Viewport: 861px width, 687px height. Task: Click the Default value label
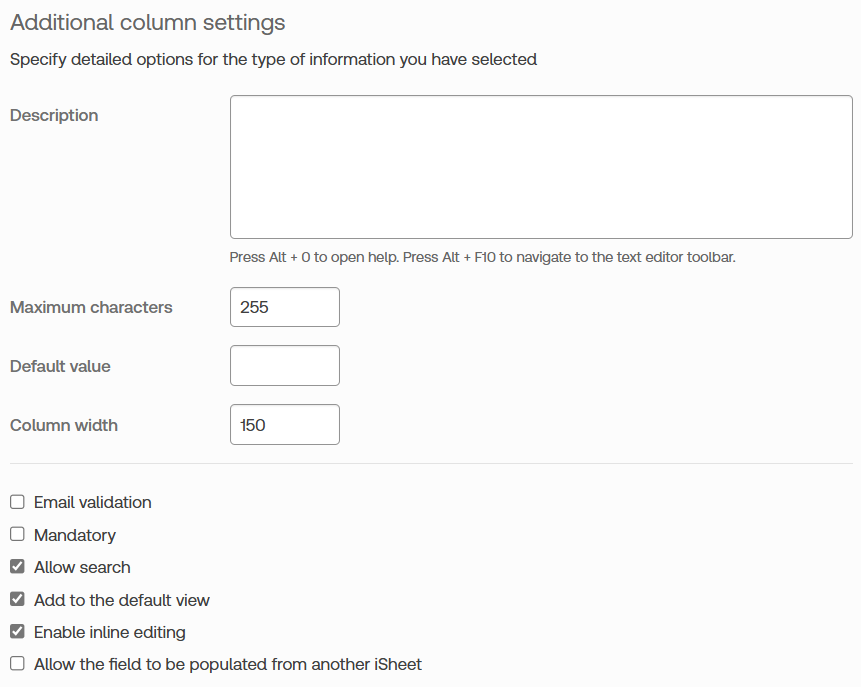tap(60, 366)
